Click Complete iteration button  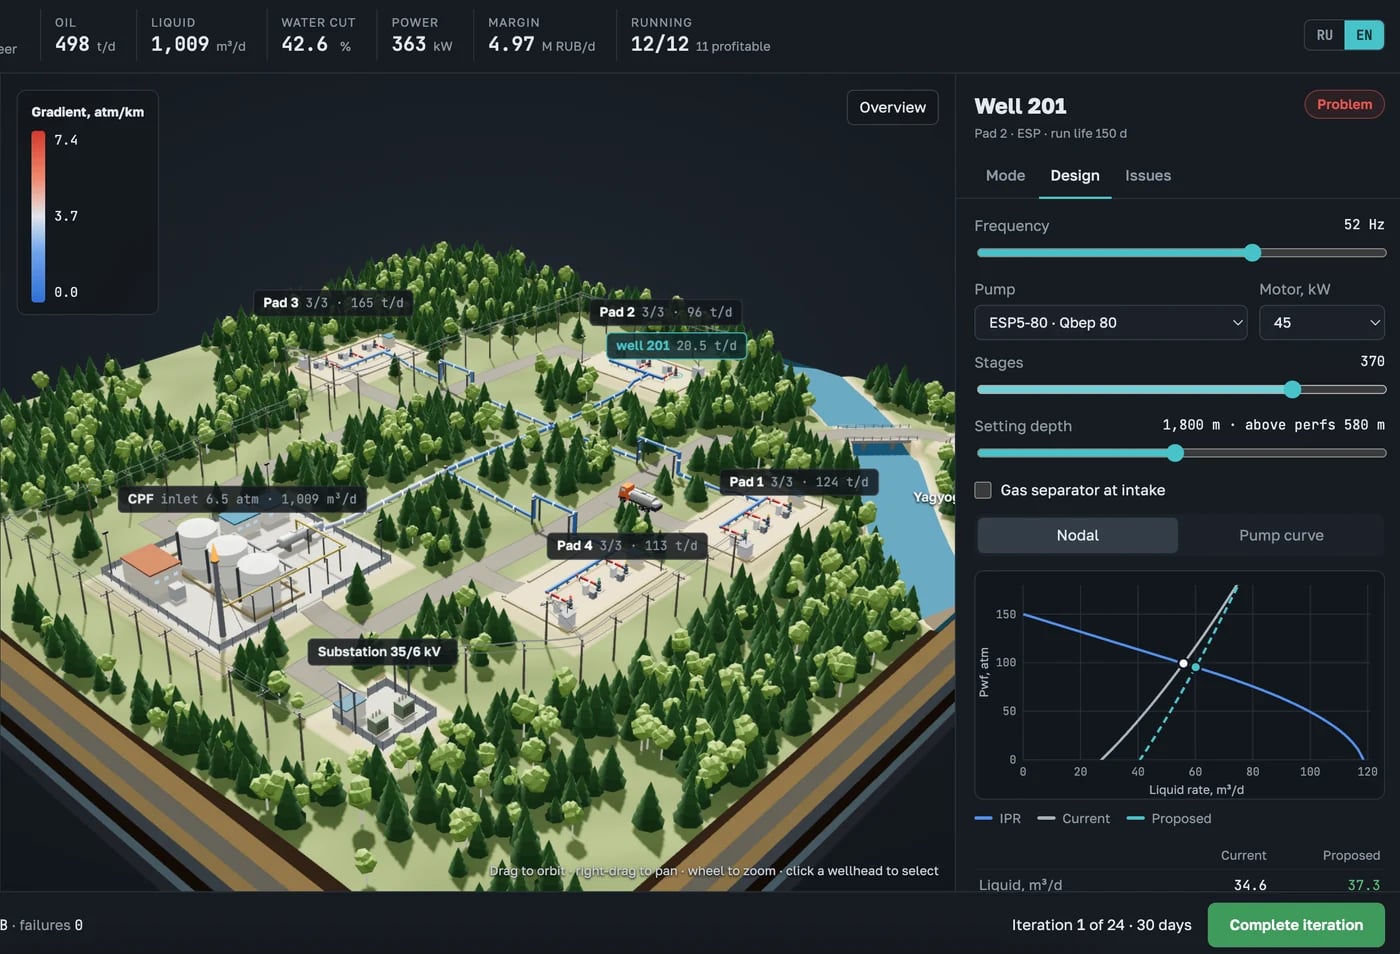[x=1296, y=925]
